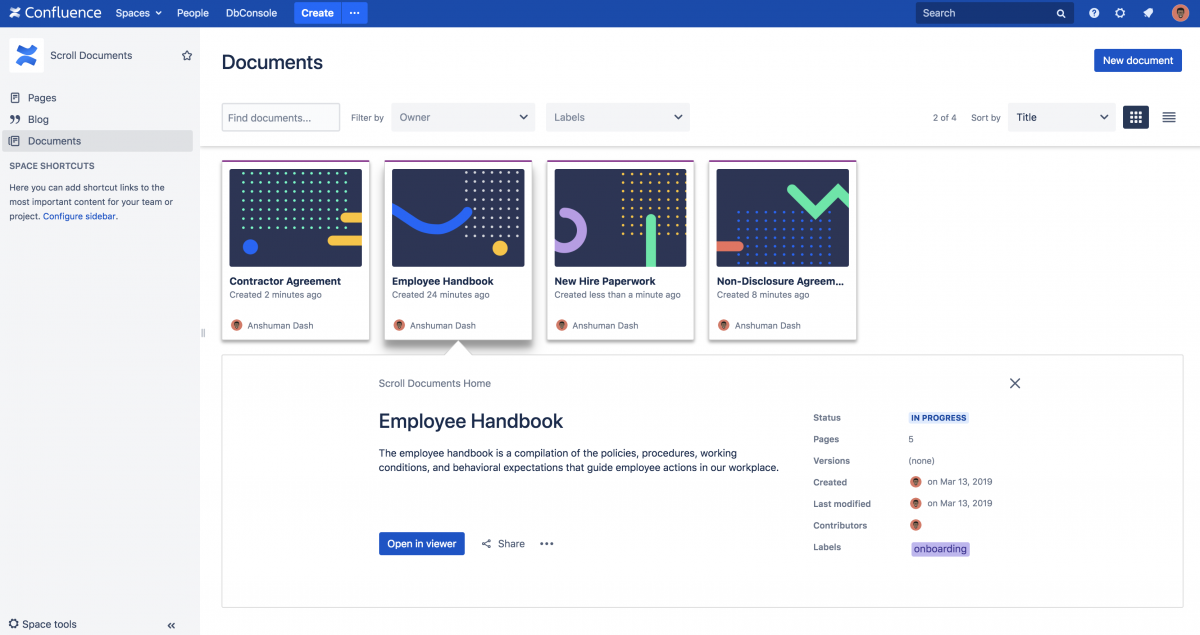Star the Scroll Documents space
1200x635 pixels.
coord(187,56)
